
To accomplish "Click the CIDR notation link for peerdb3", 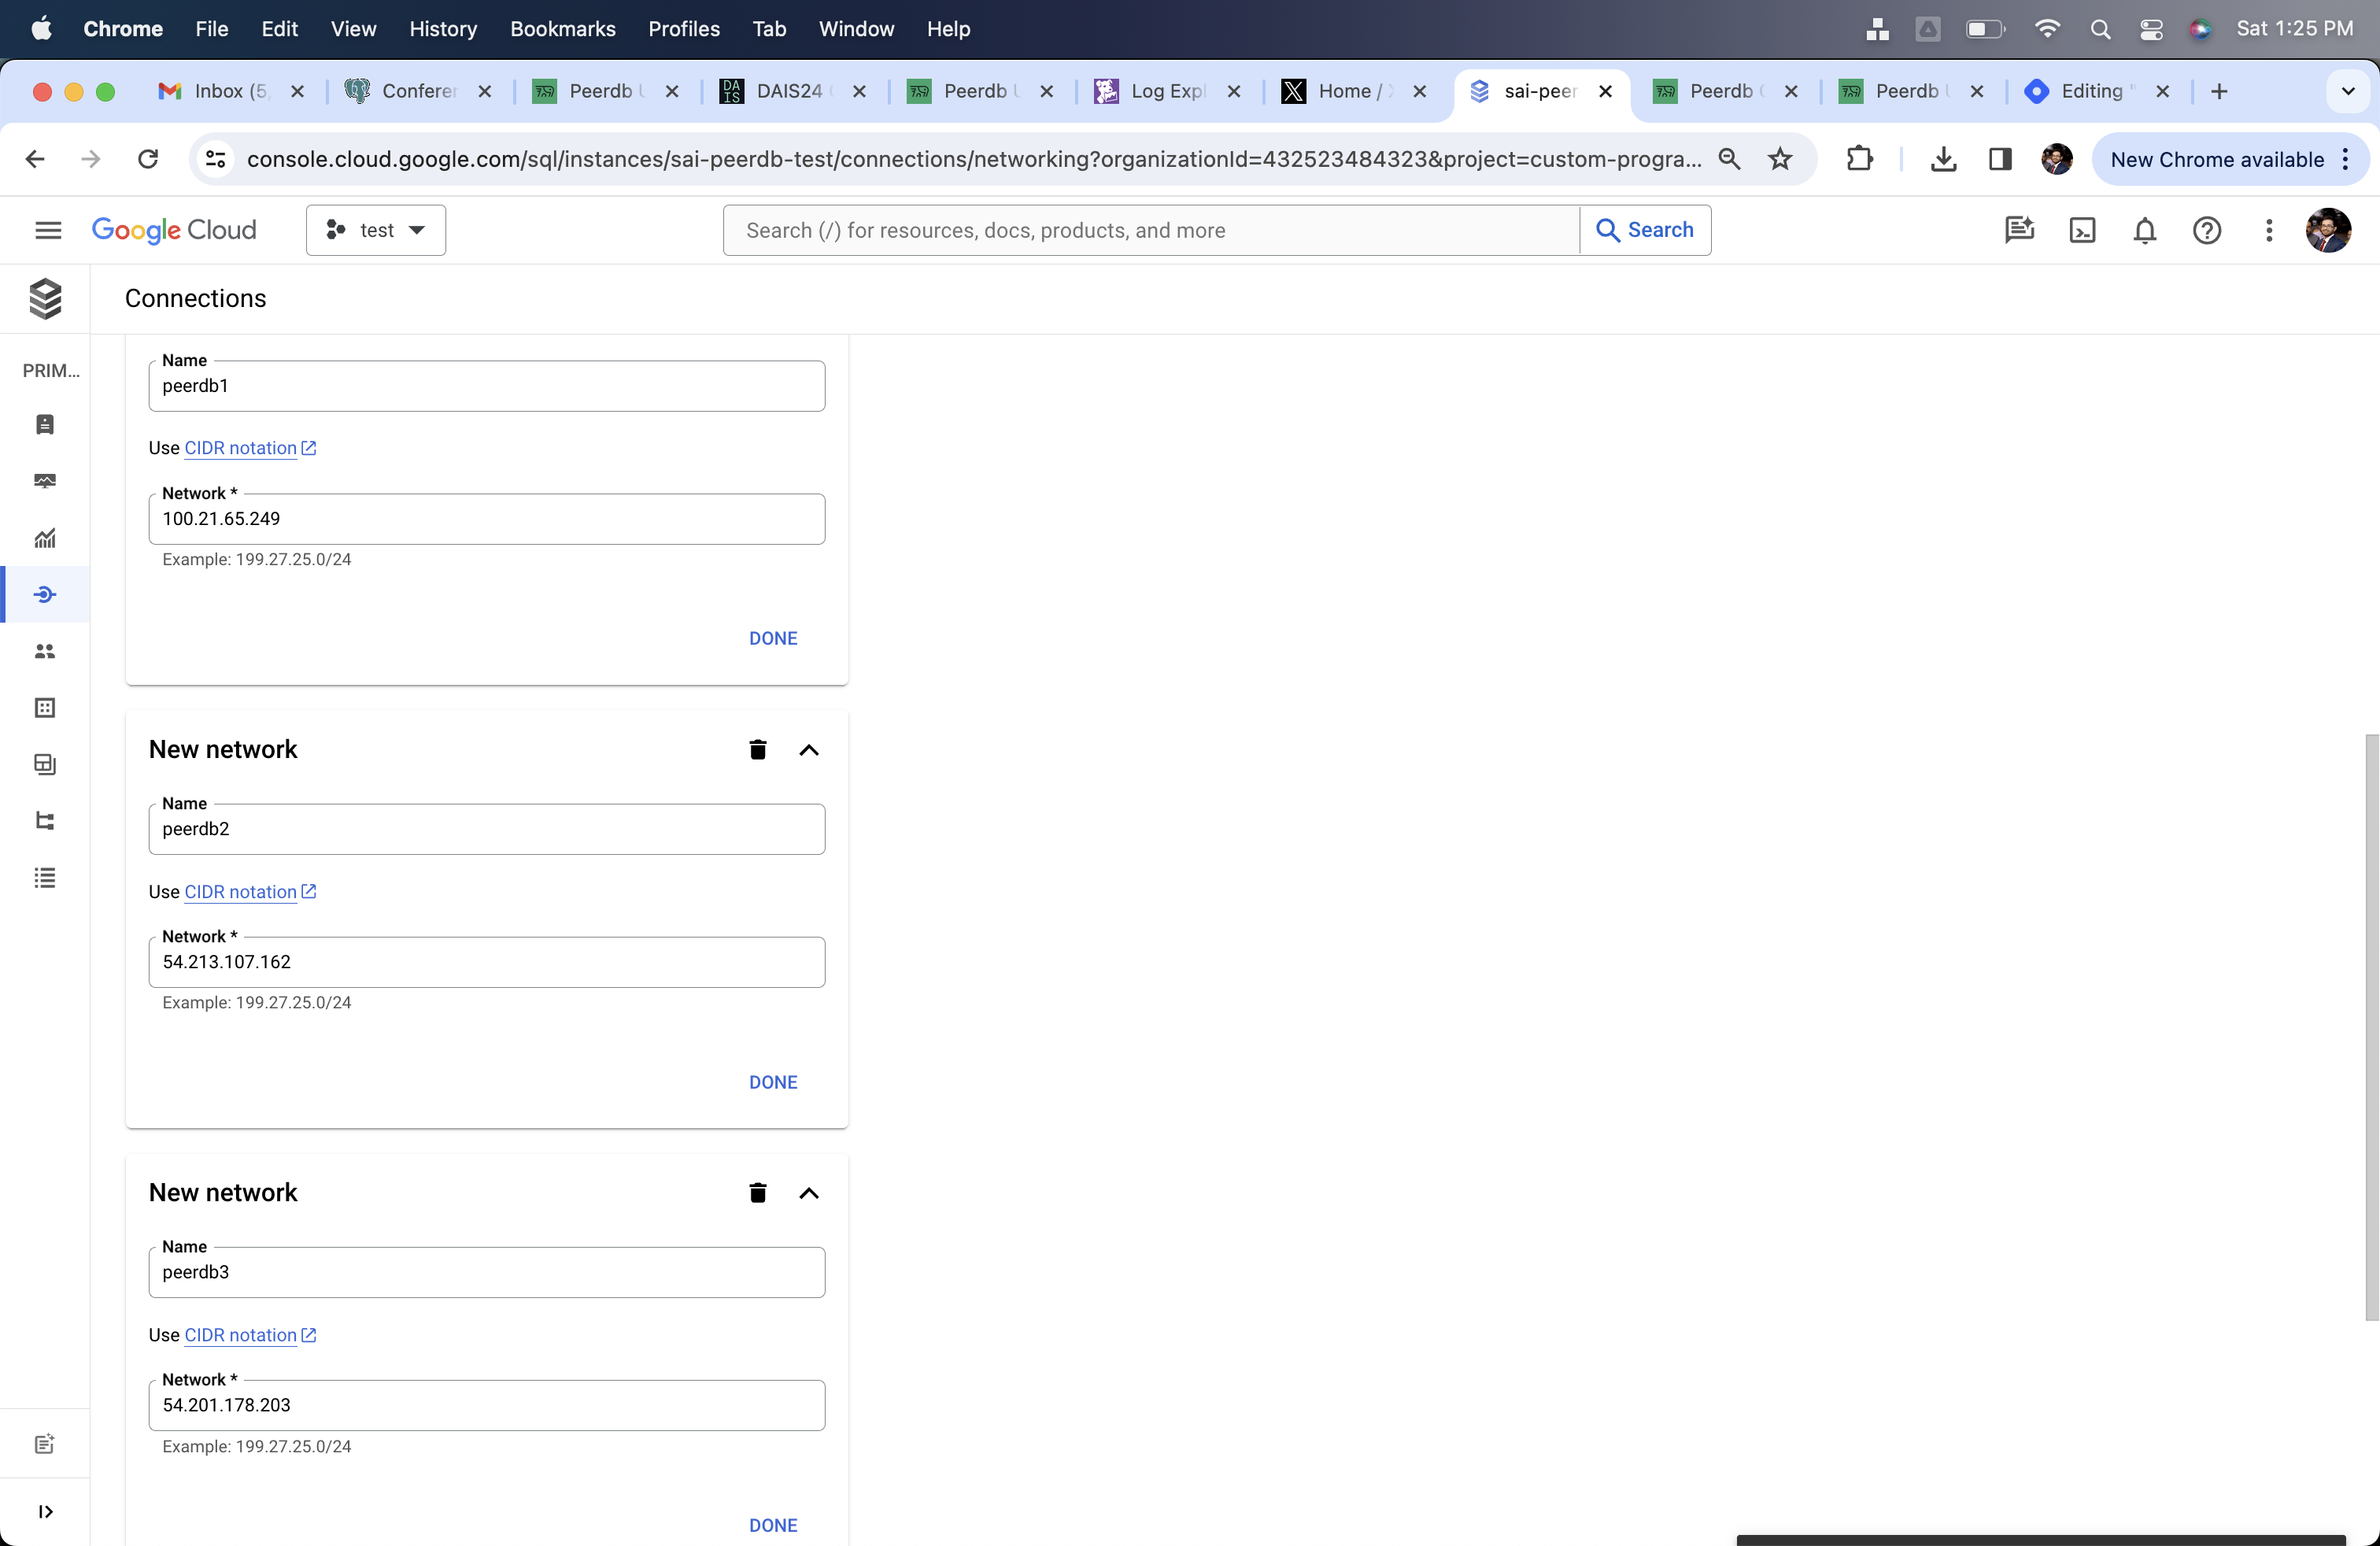I will [241, 1334].
